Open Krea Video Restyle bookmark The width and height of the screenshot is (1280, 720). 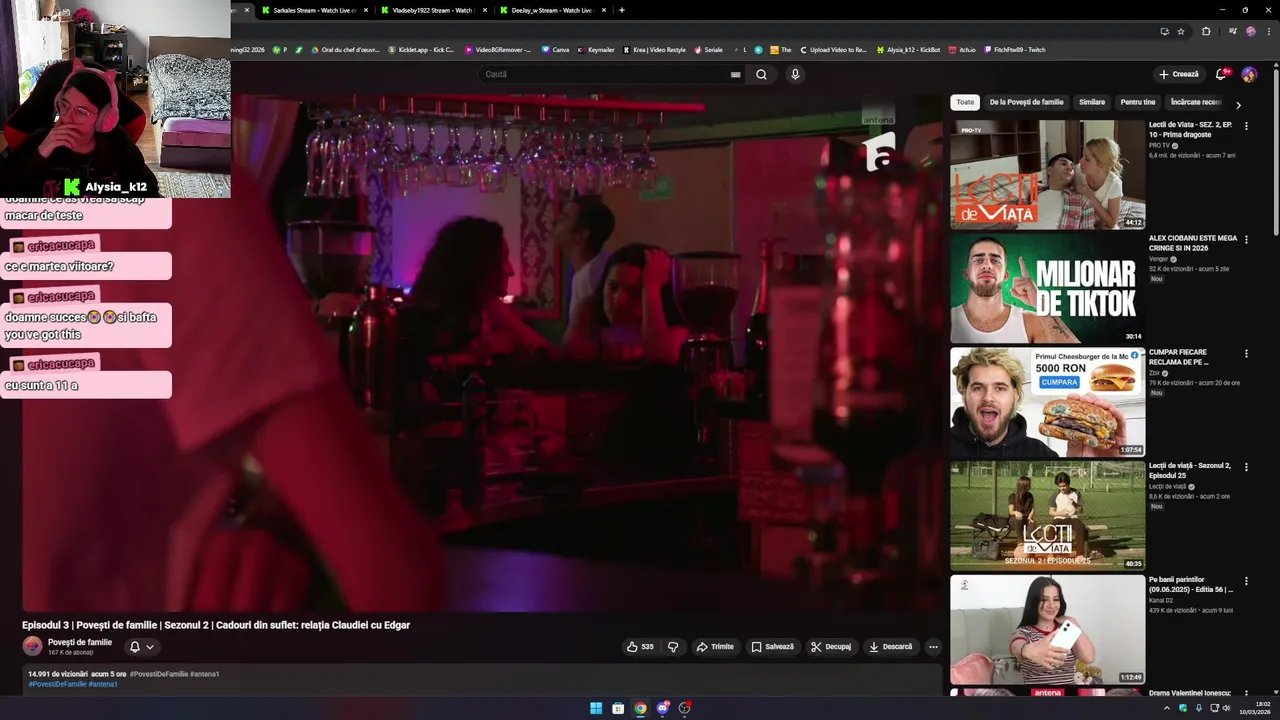654,50
